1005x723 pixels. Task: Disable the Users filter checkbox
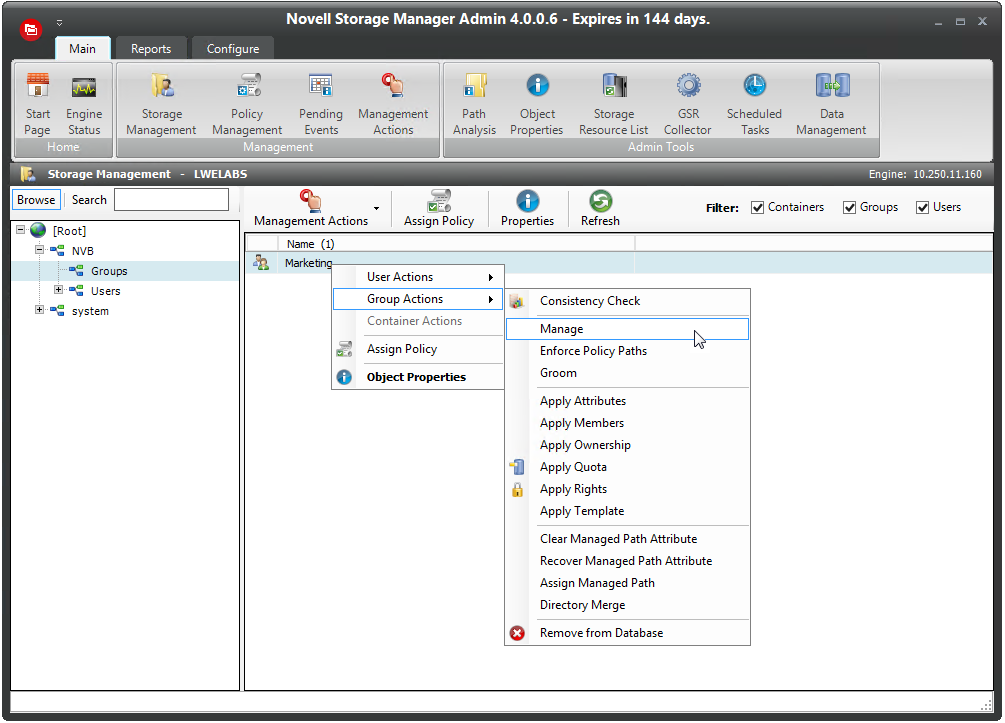click(x=923, y=208)
